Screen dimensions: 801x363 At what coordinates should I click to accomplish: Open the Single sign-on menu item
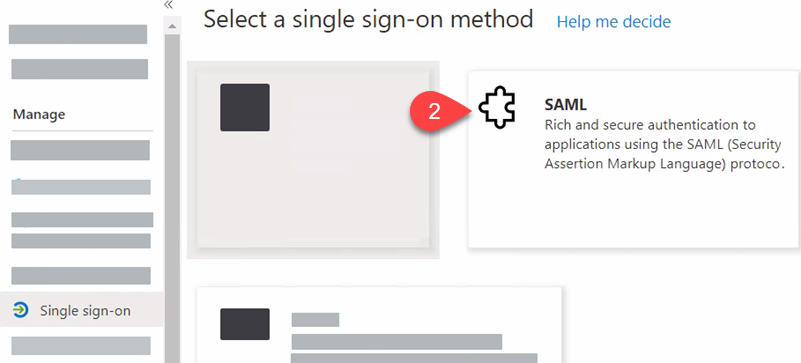[x=82, y=310]
